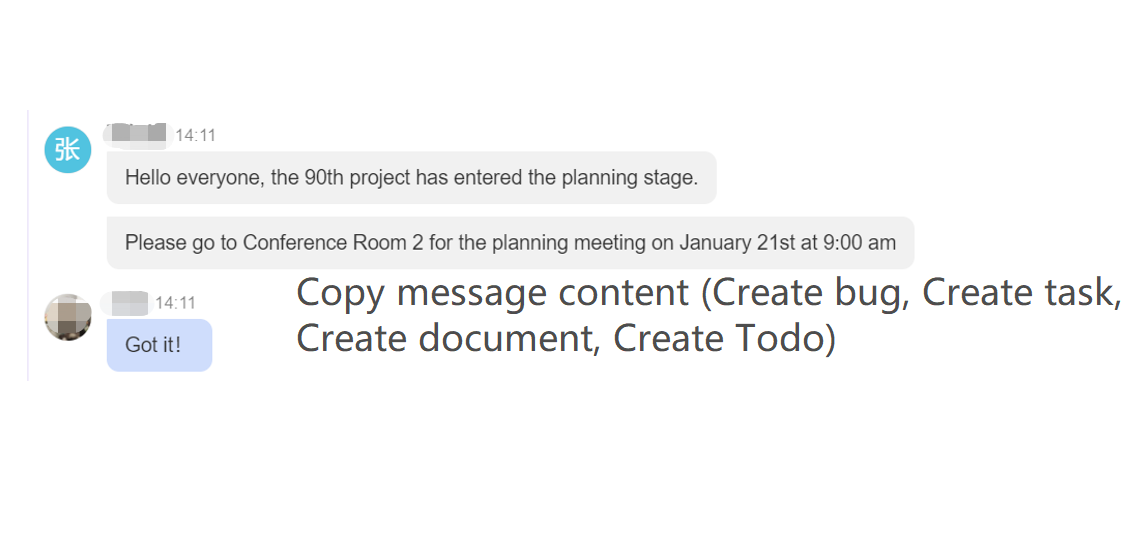The width and height of the screenshot is (1144, 537).
Task: Open the pixelated photo avatar profile
Action: 68,317
